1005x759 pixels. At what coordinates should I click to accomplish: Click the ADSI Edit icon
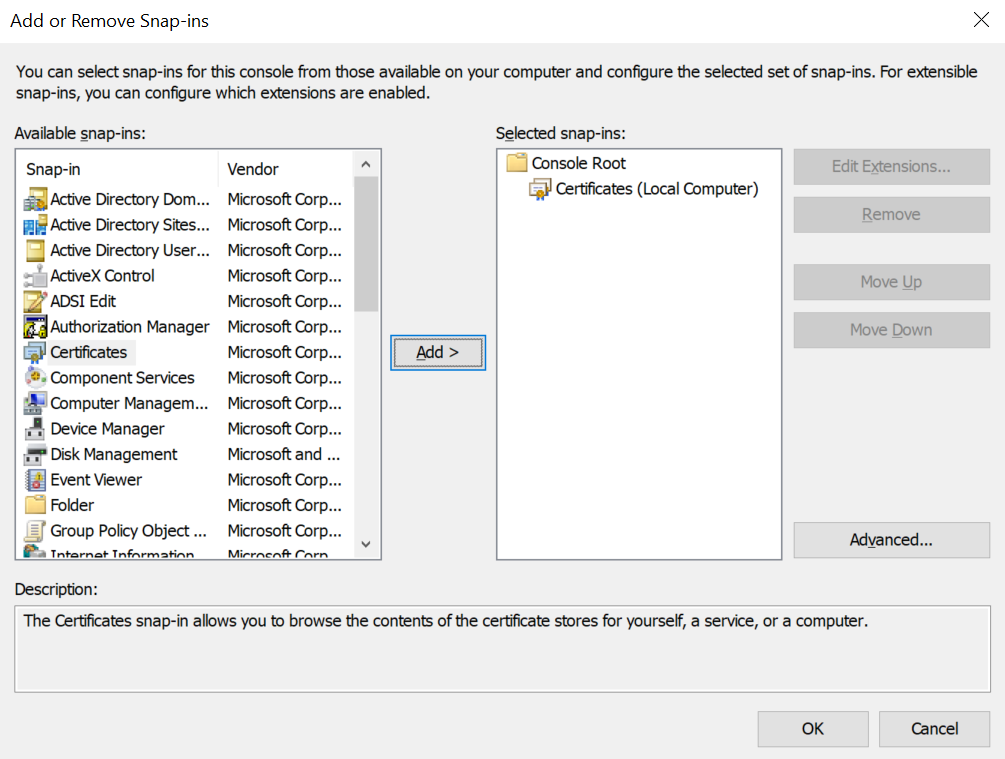[x=35, y=301]
